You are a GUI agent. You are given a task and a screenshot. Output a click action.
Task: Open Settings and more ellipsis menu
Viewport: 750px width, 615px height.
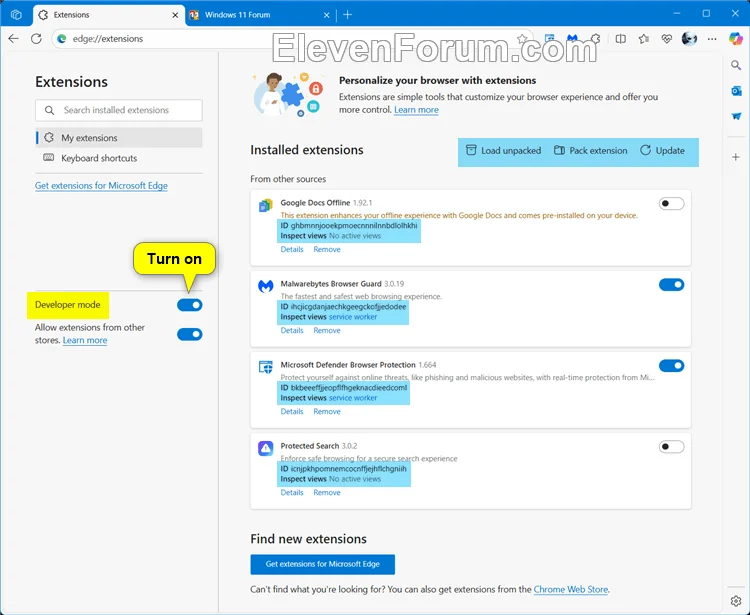coord(712,39)
